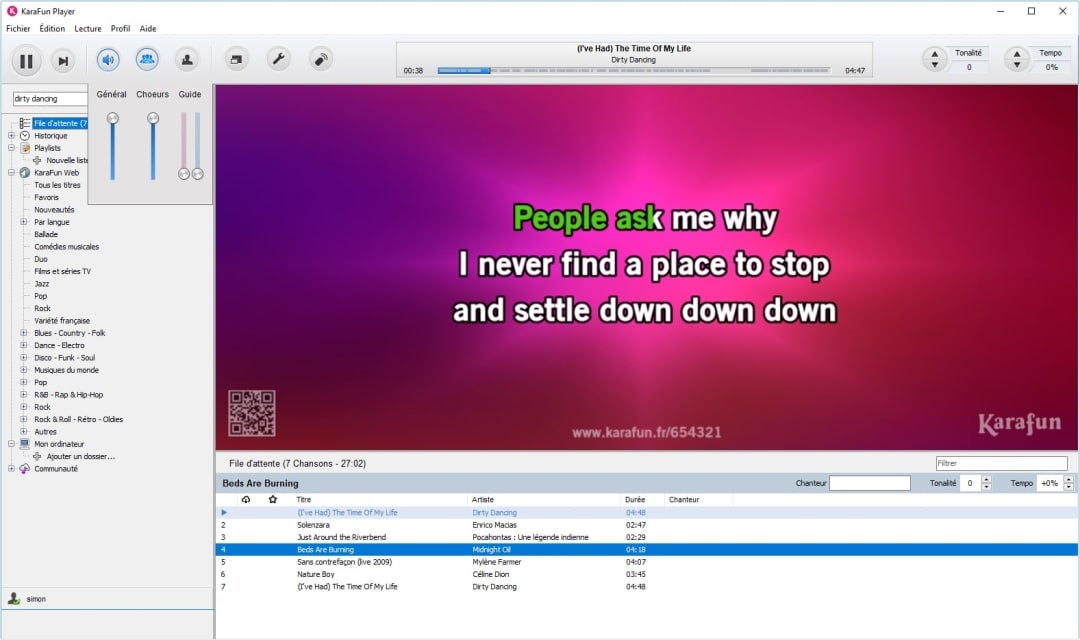This screenshot has width=1080, height=640.
Task: Click the Chanteur input field
Action: coord(869,483)
